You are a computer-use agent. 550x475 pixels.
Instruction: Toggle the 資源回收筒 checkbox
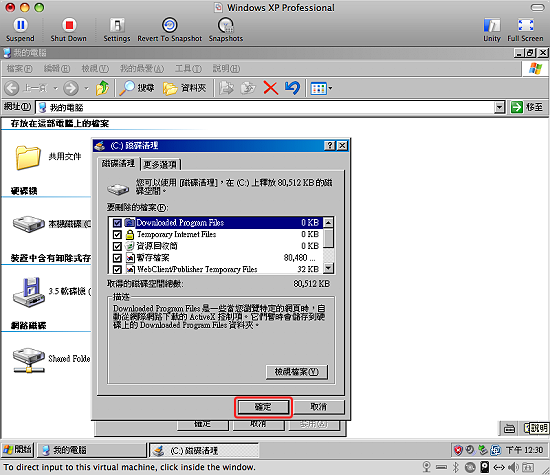(x=117, y=246)
